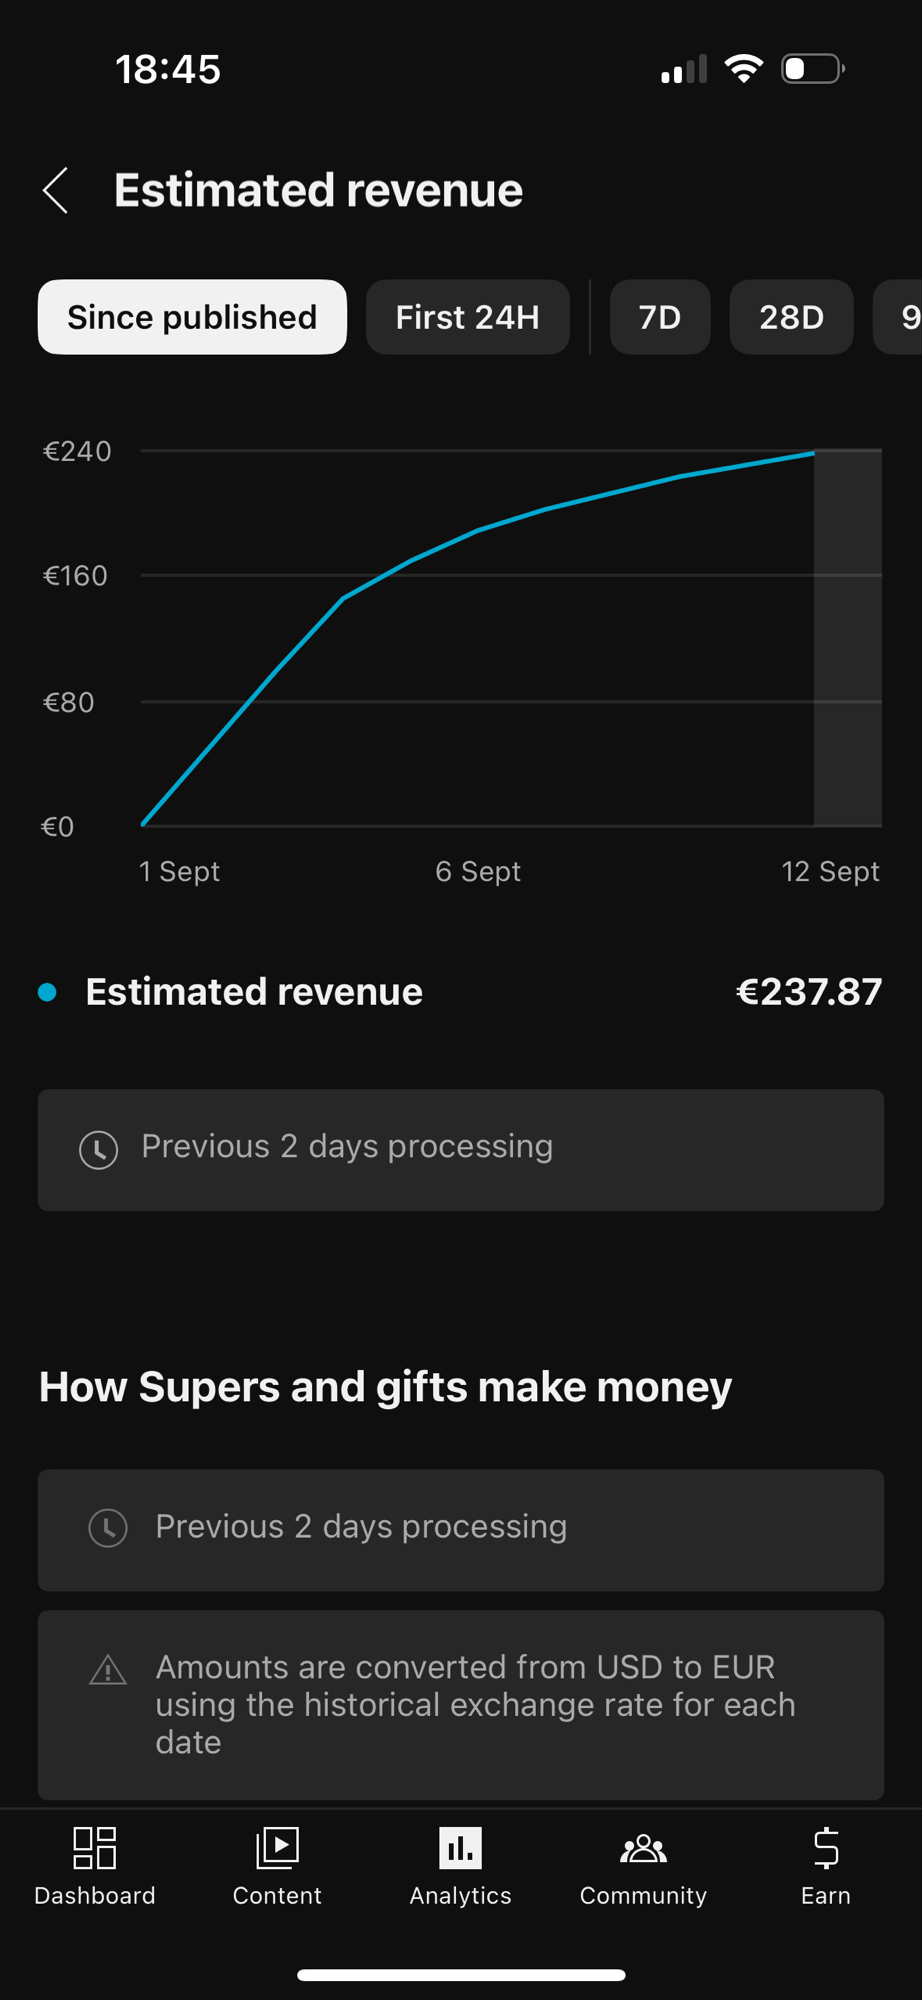This screenshot has width=922, height=2000.
Task: Select the Since published filter
Action: pyautogui.click(x=192, y=317)
